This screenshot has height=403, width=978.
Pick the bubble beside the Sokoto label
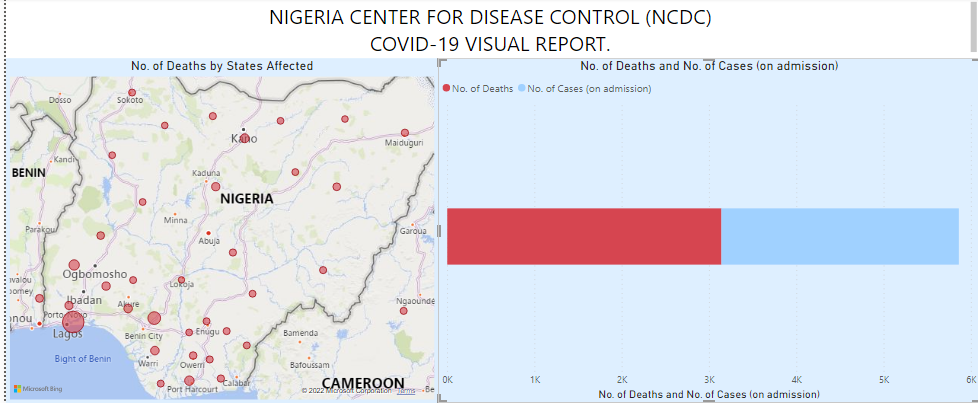(x=131, y=92)
